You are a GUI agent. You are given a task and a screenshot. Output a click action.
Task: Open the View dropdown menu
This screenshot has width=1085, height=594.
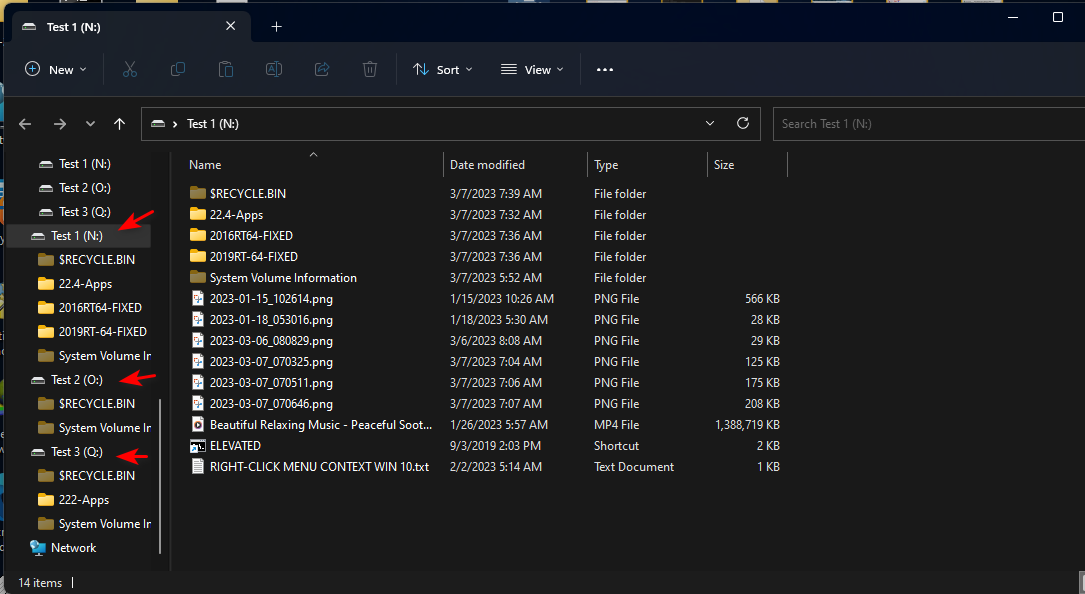click(532, 69)
